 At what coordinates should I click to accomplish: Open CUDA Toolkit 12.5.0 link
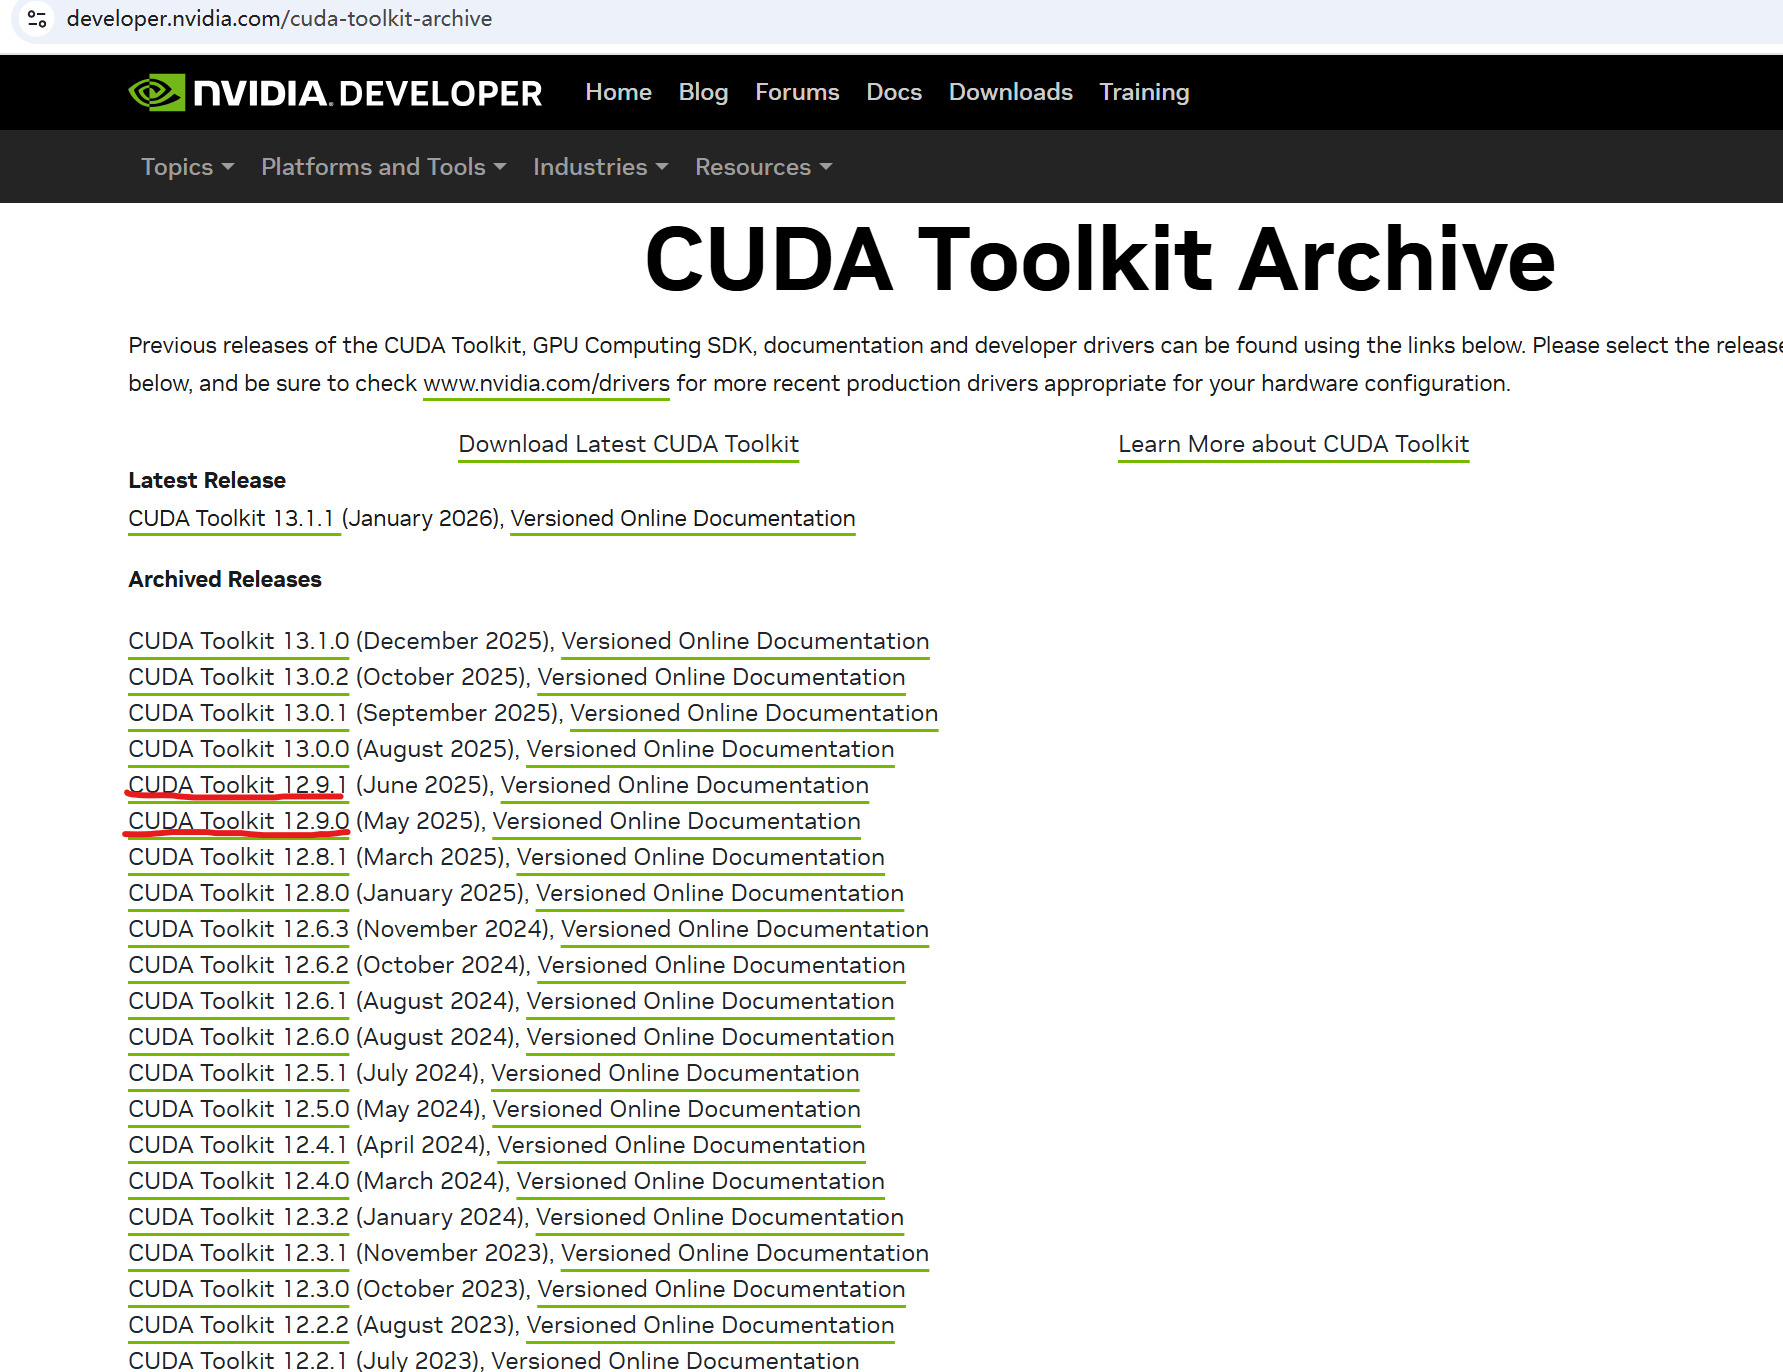point(239,1109)
